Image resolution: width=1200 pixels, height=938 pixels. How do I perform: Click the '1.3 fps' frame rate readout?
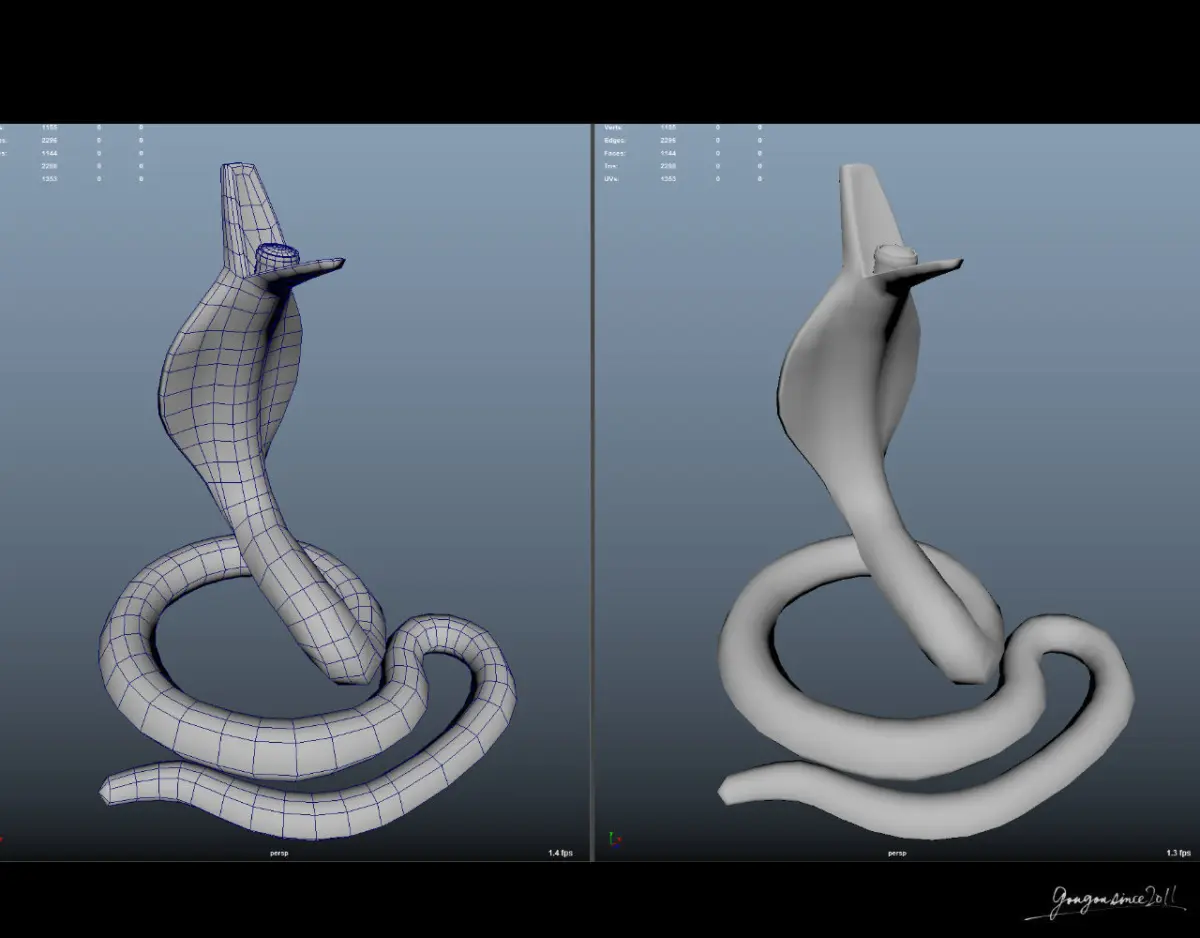pyautogui.click(x=1178, y=853)
